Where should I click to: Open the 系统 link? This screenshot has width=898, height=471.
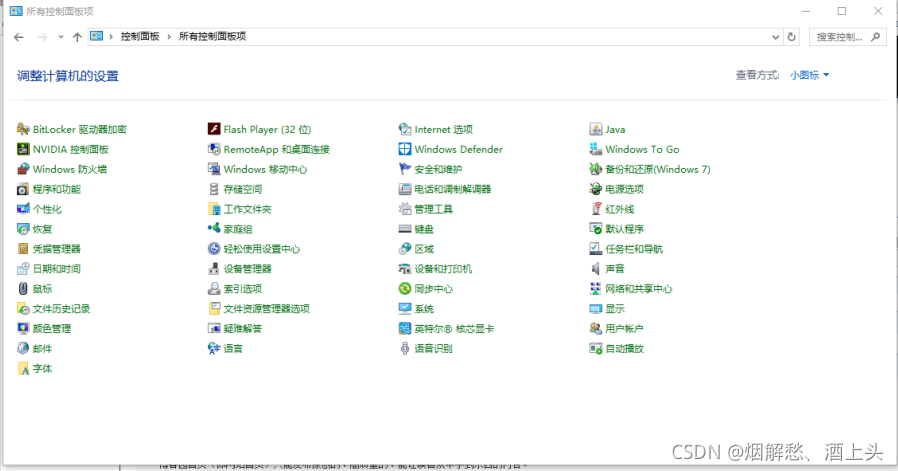pos(424,309)
